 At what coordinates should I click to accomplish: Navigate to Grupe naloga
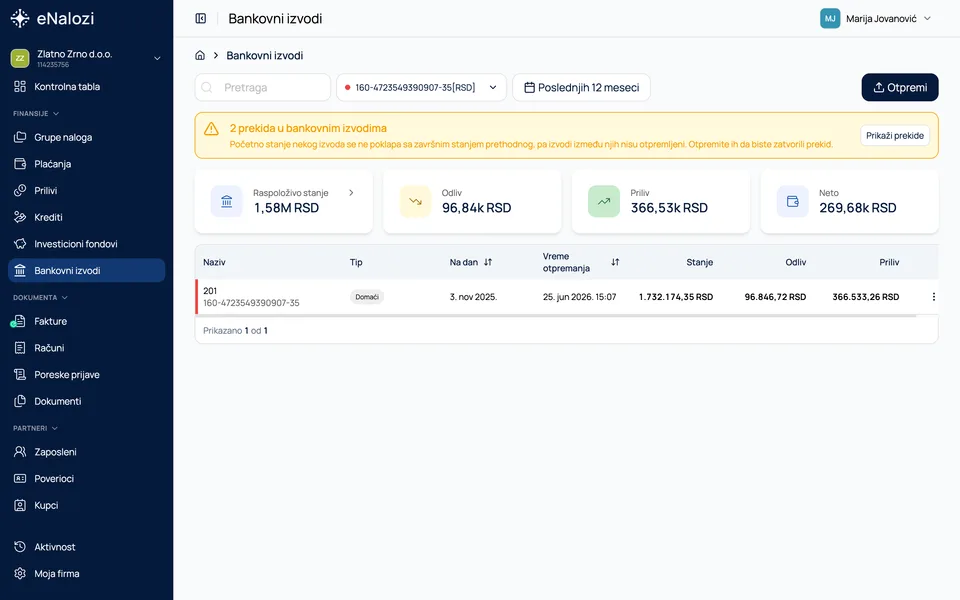(x=86, y=138)
